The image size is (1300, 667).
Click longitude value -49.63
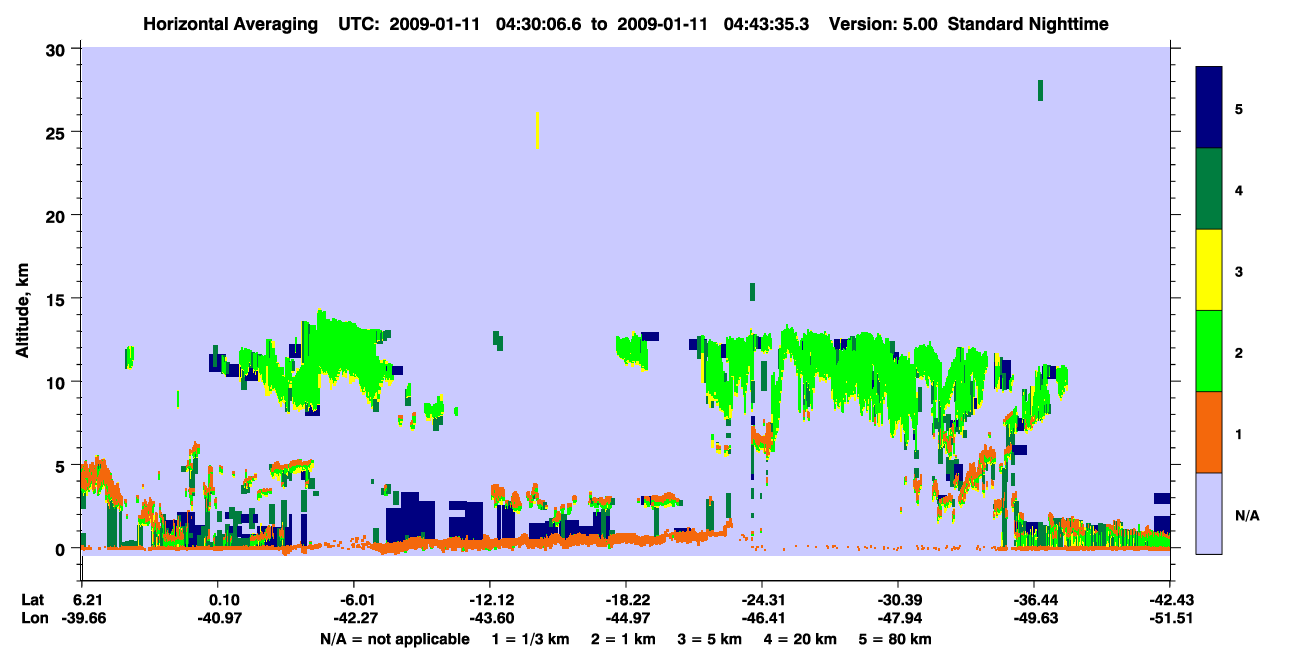(1034, 619)
